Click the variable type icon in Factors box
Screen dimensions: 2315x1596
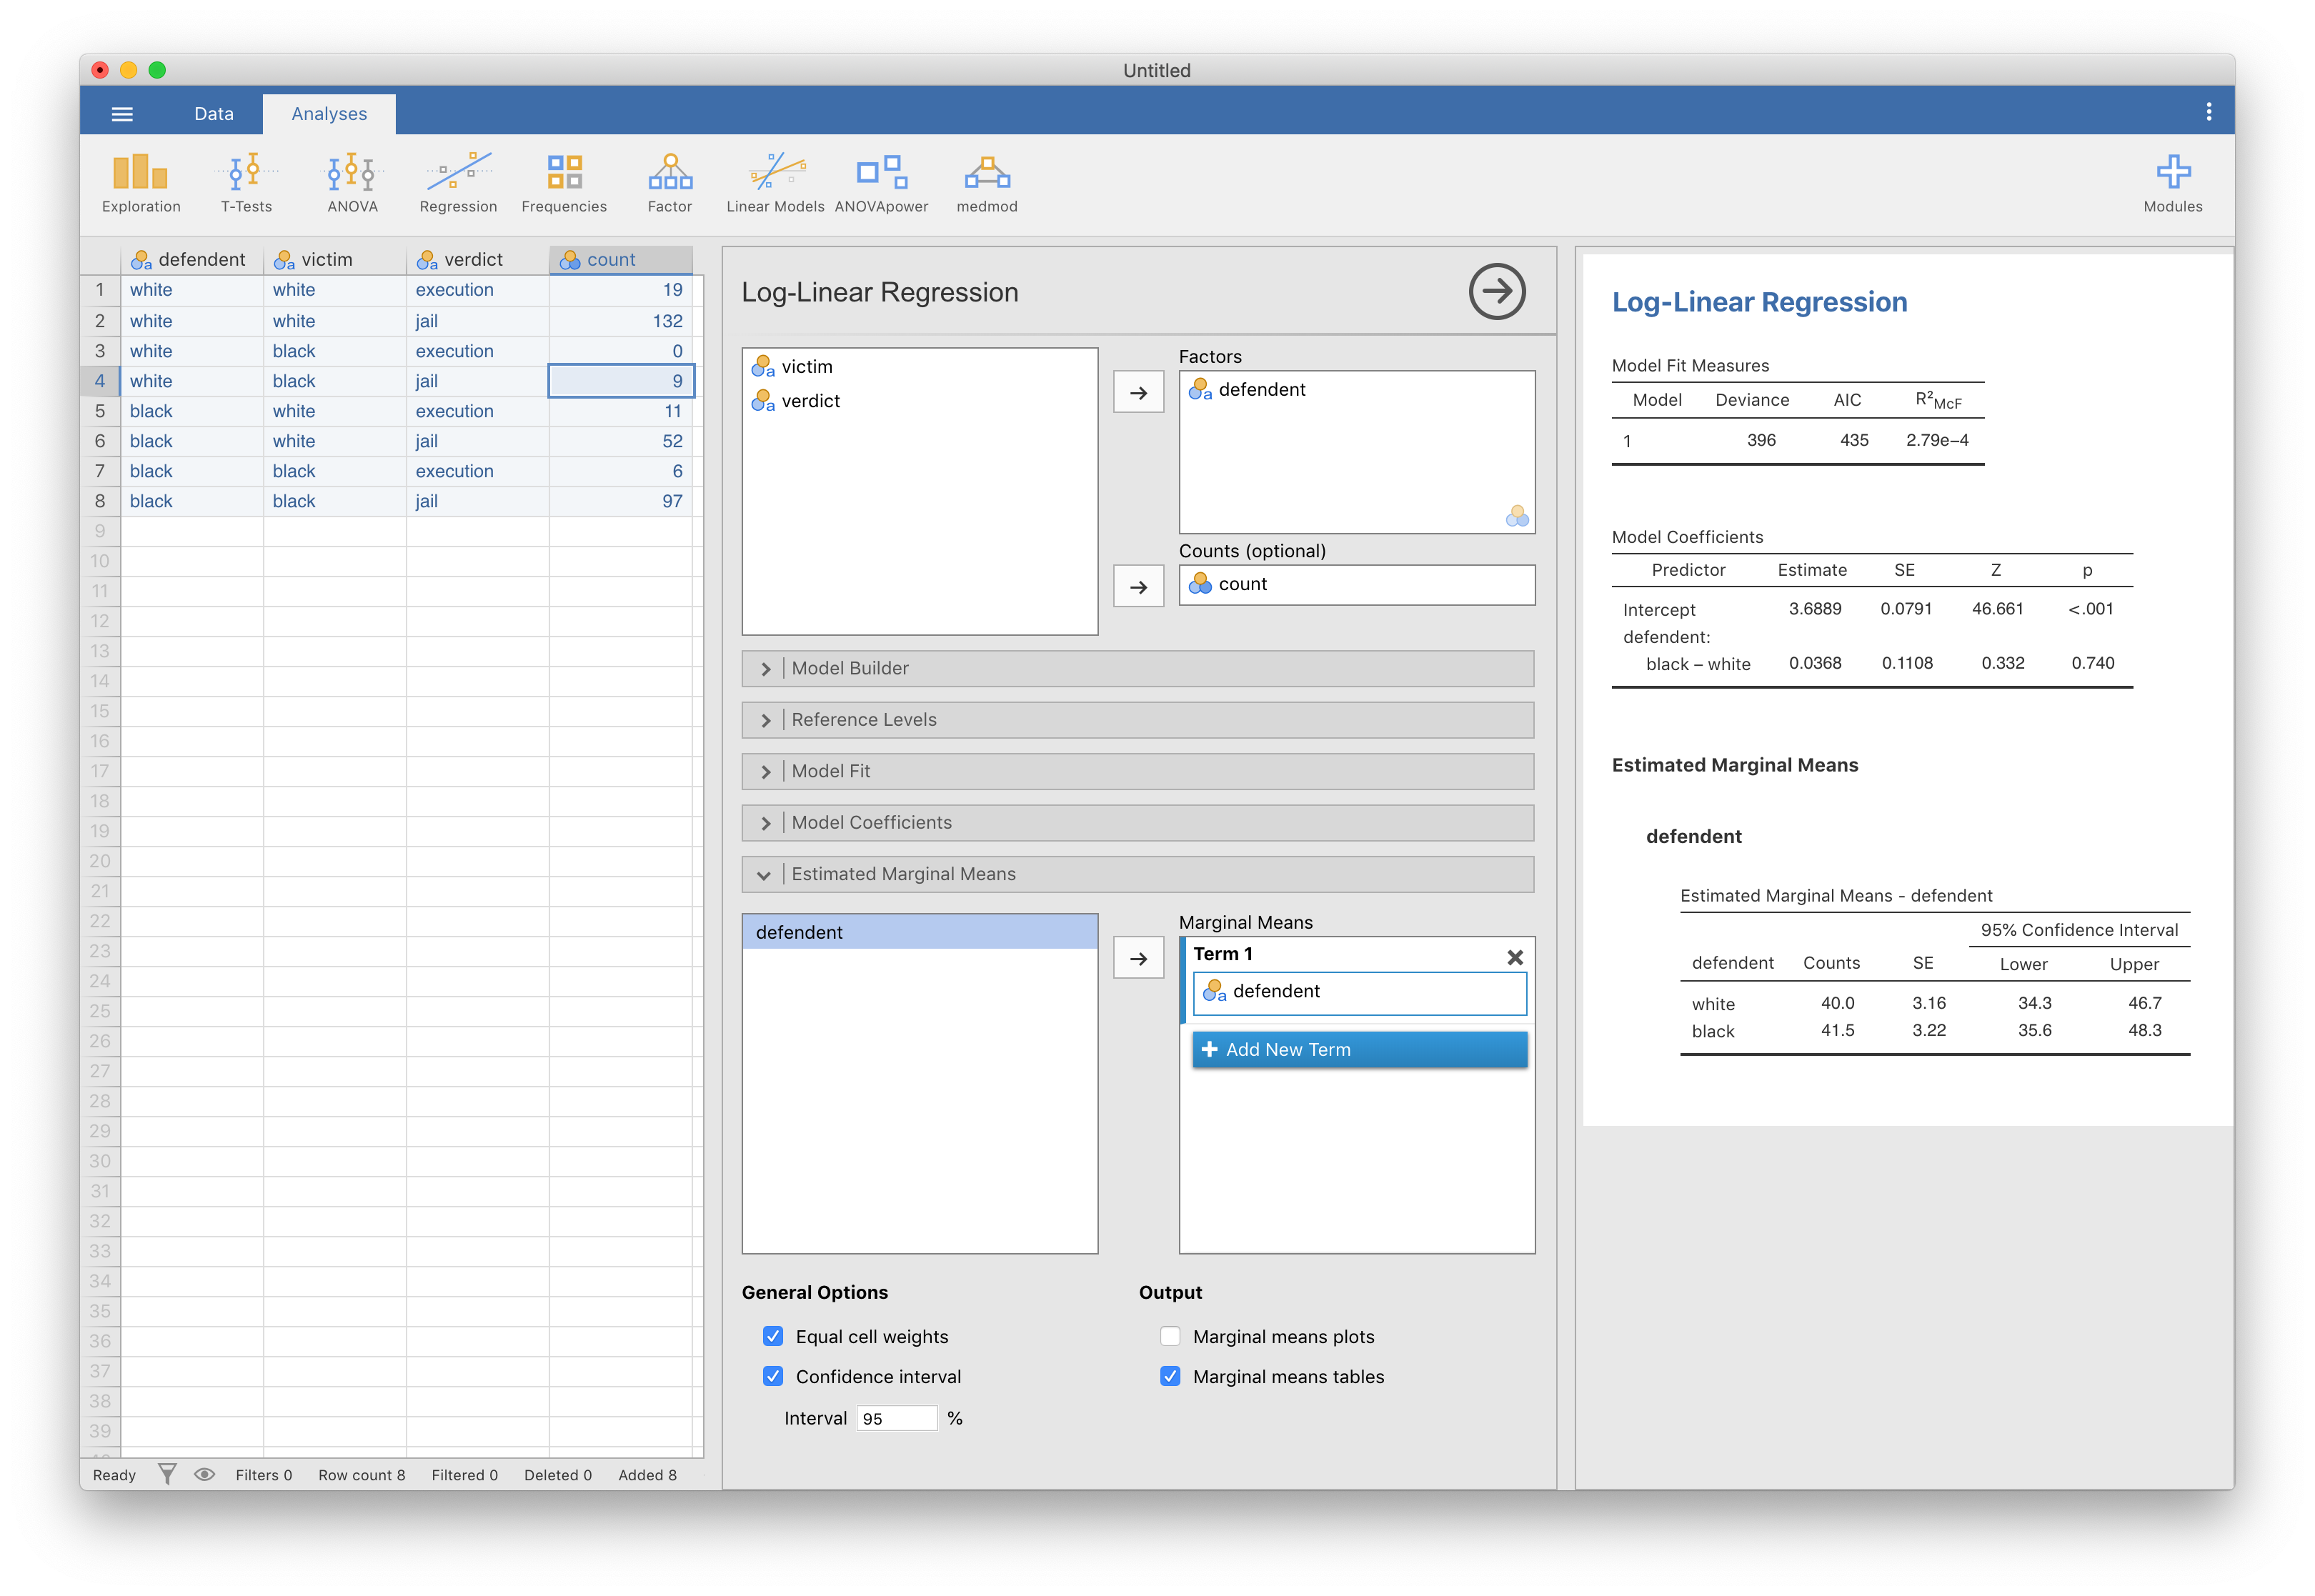(x=1516, y=516)
